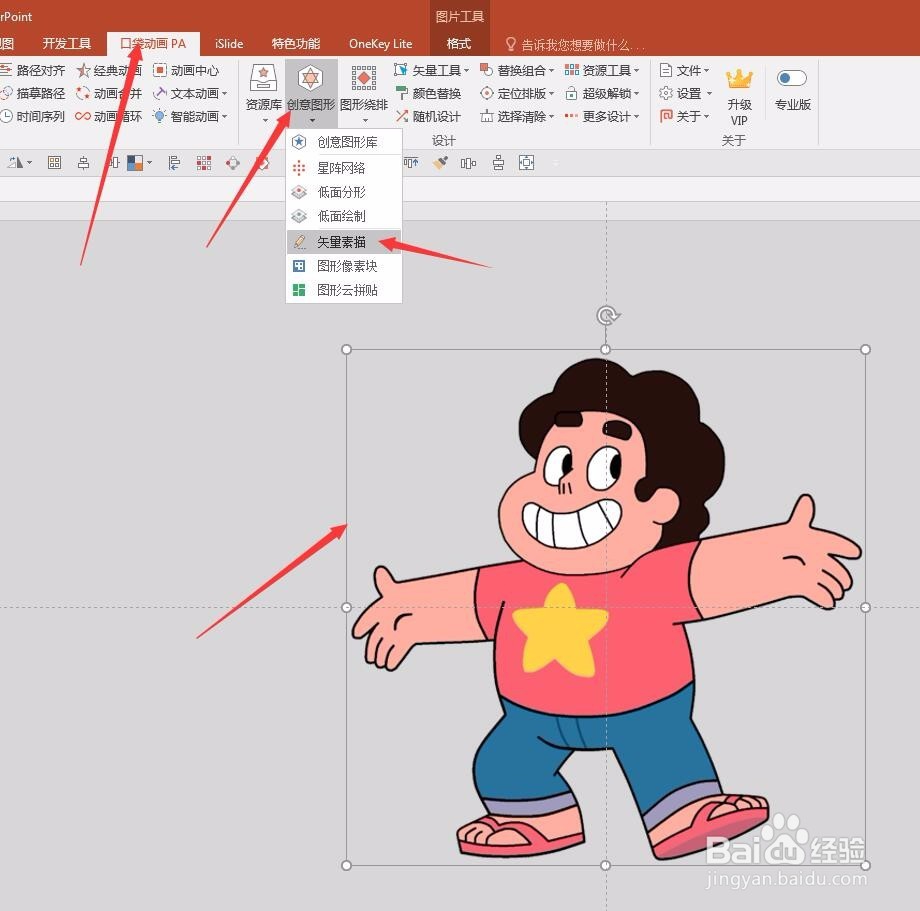Open 时间序列 time sequence tool
Image resolution: width=920 pixels, height=911 pixels.
pos(33,116)
